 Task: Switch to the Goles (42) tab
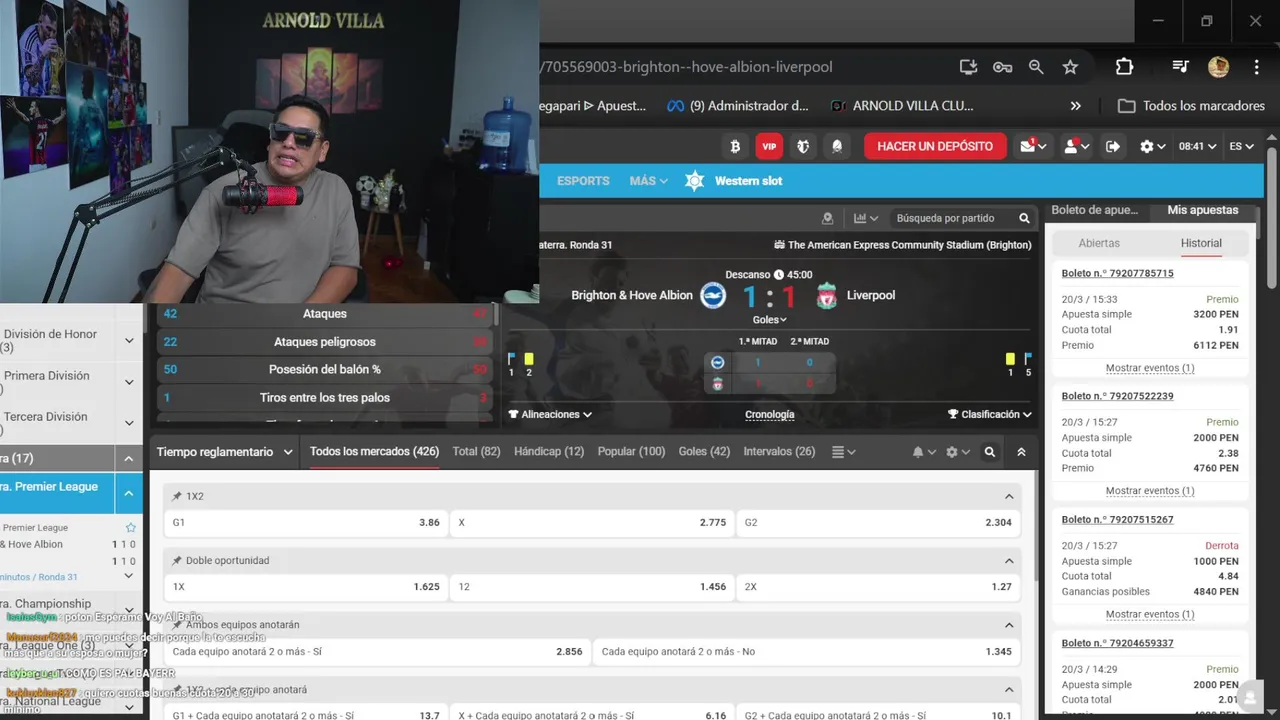click(x=704, y=452)
